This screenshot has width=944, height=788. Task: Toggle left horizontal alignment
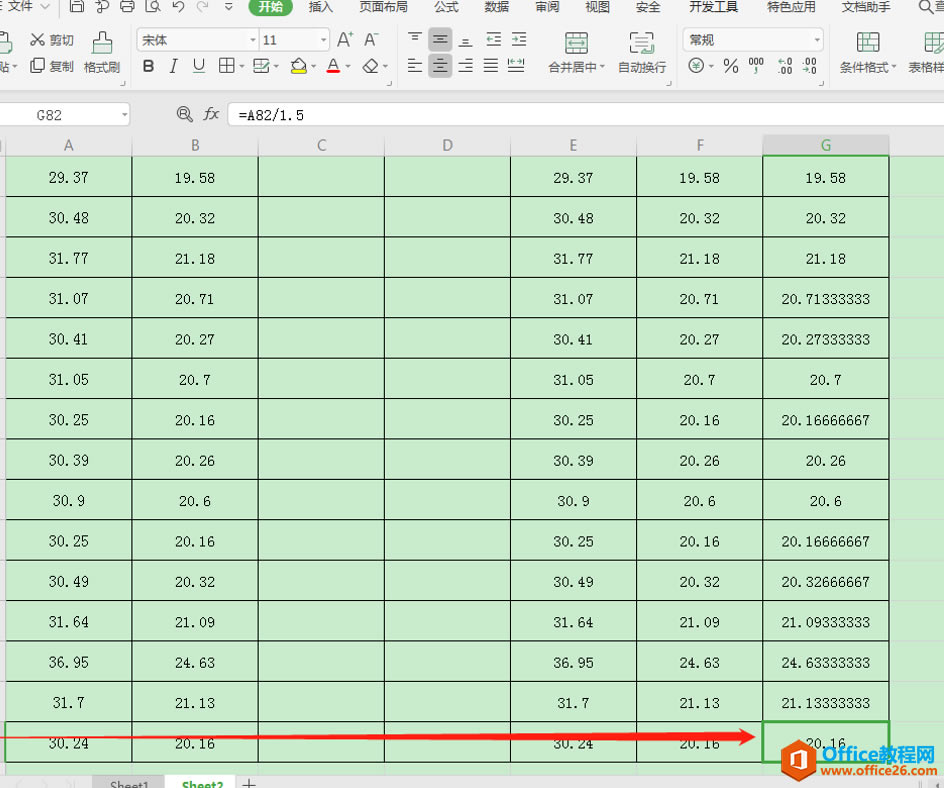(x=415, y=66)
